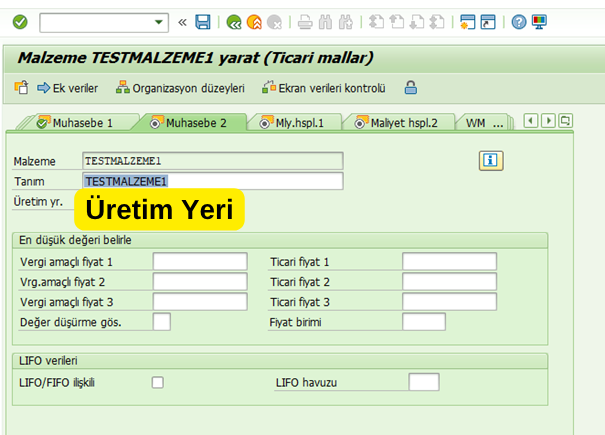Toggle the LIFO/FIFO ilişkili checkbox
This screenshot has height=435, width=605.
click(157, 382)
